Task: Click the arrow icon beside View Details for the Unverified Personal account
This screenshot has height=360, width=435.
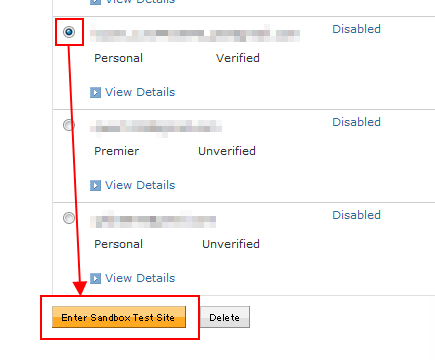Action: tap(95, 278)
